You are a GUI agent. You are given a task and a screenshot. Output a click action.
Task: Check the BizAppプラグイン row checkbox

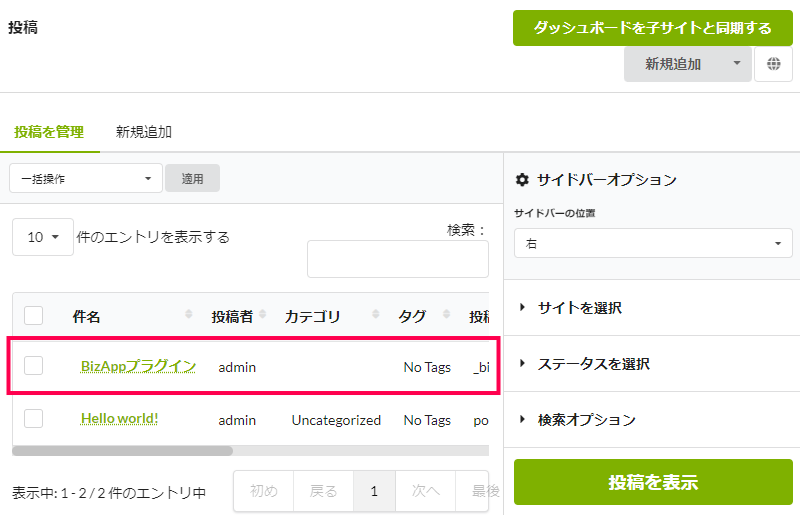click(x=33, y=365)
